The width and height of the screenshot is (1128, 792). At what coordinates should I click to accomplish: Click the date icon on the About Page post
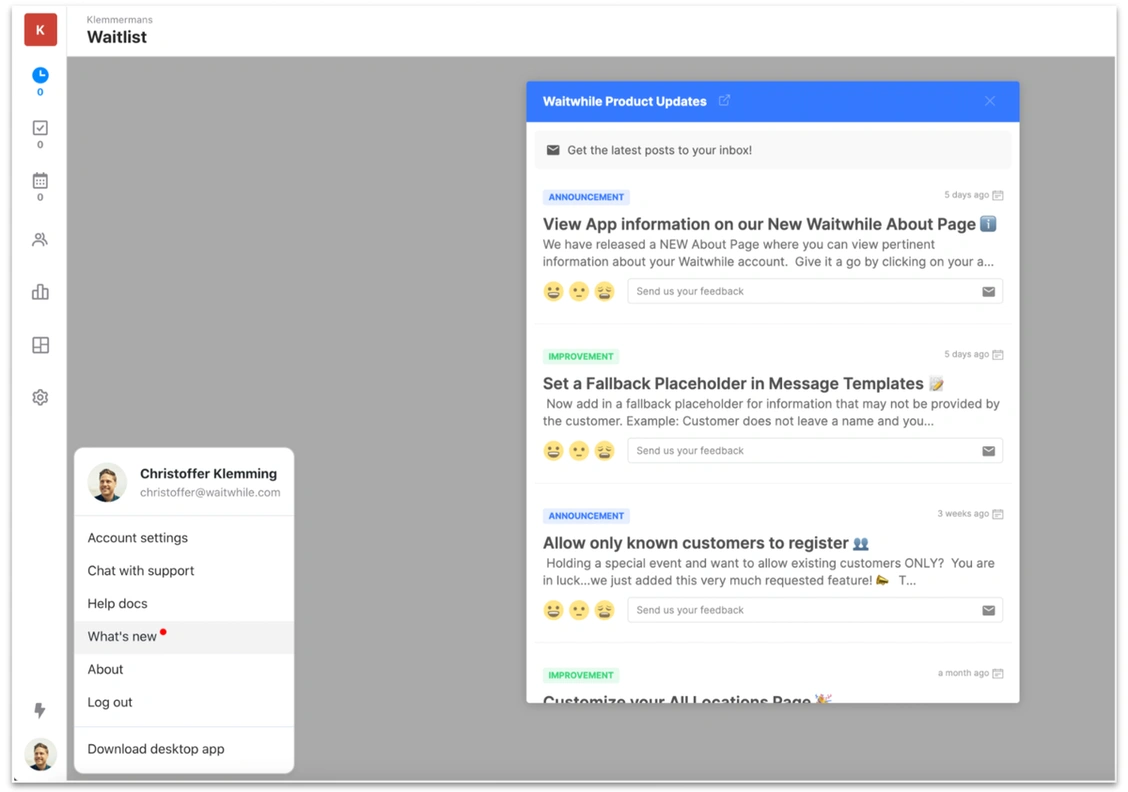point(998,196)
